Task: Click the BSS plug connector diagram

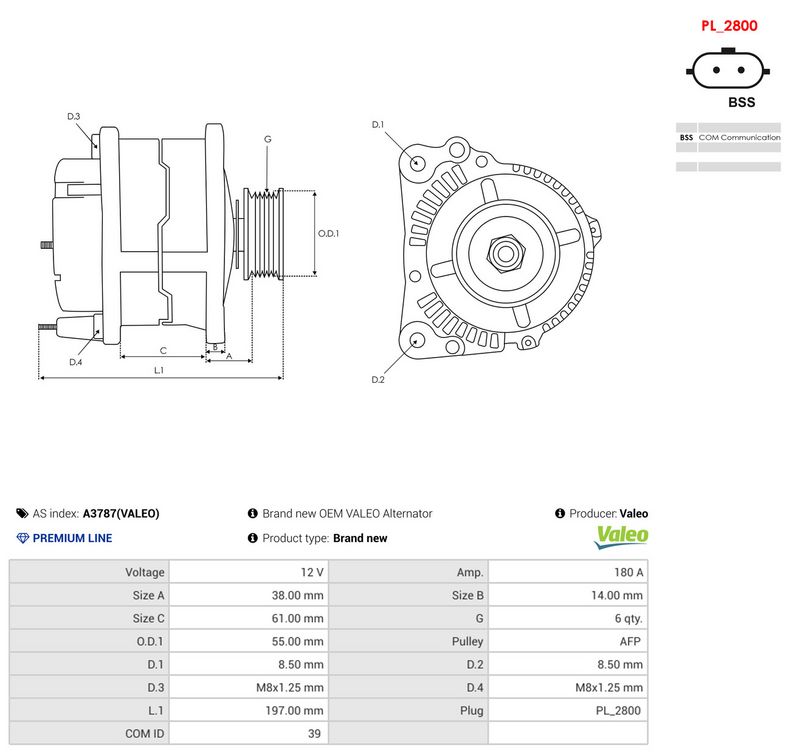Action: pos(728,69)
